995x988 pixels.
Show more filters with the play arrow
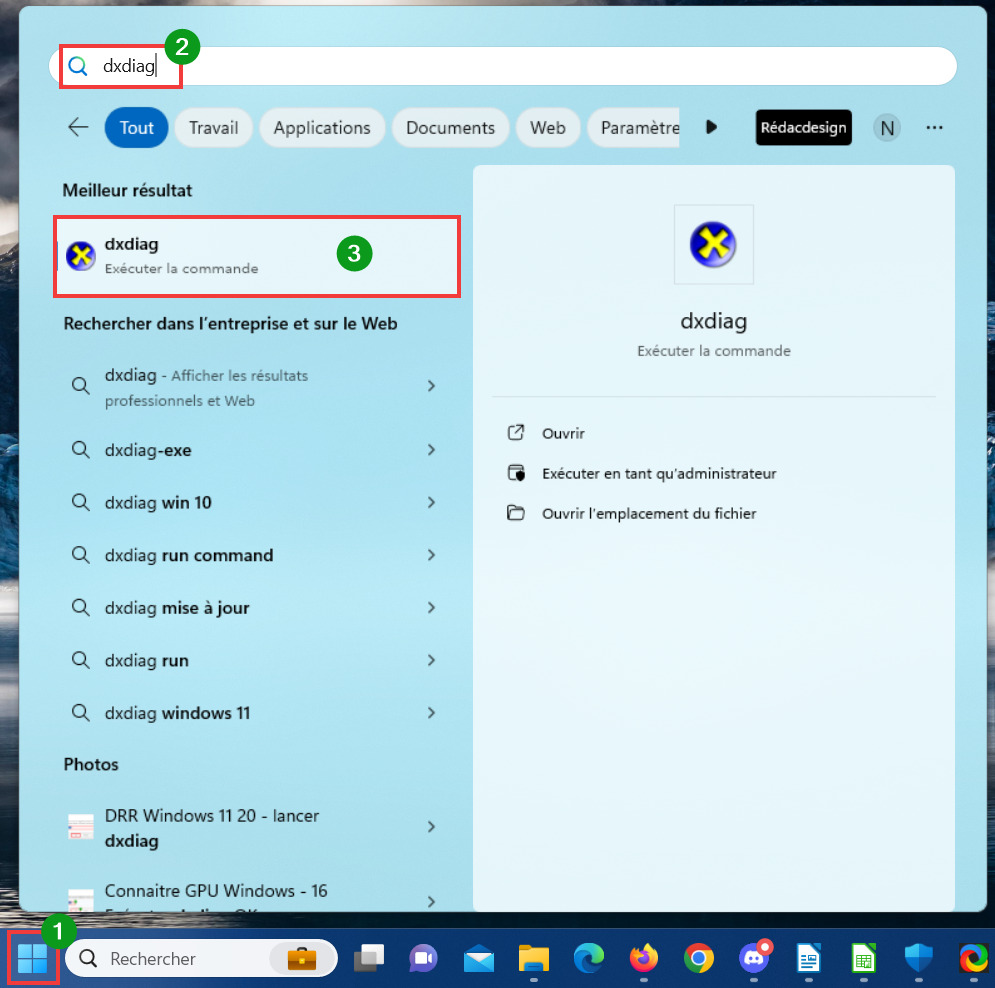click(x=711, y=127)
